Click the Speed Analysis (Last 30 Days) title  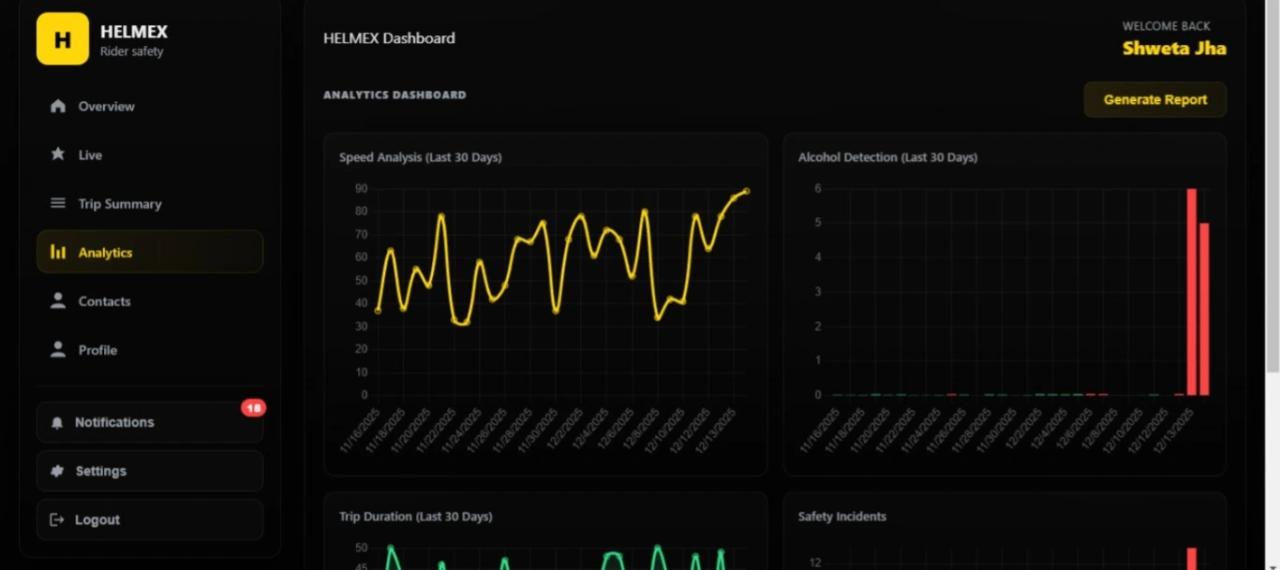coord(420,158)
